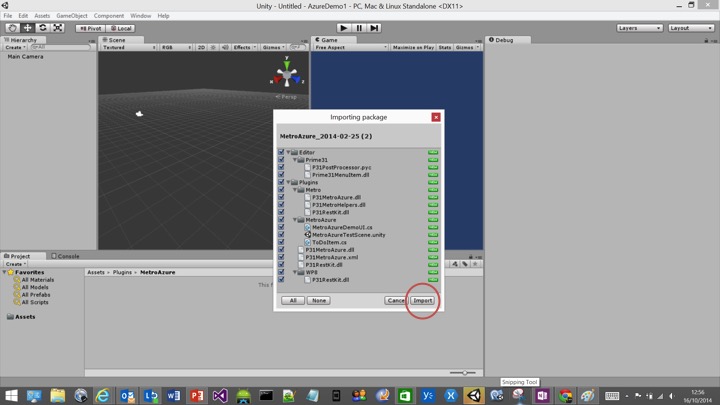
Task: Open the Free Aspect dropdown
Action: point(351,47)
